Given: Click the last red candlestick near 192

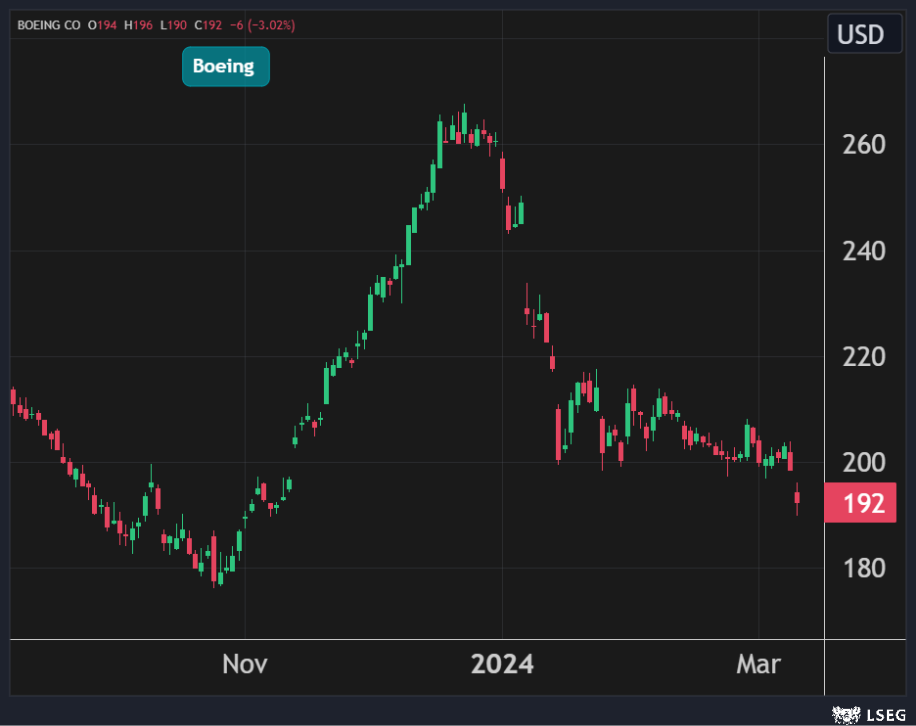Looking at the screenshot, I should (x=797, y=497).
